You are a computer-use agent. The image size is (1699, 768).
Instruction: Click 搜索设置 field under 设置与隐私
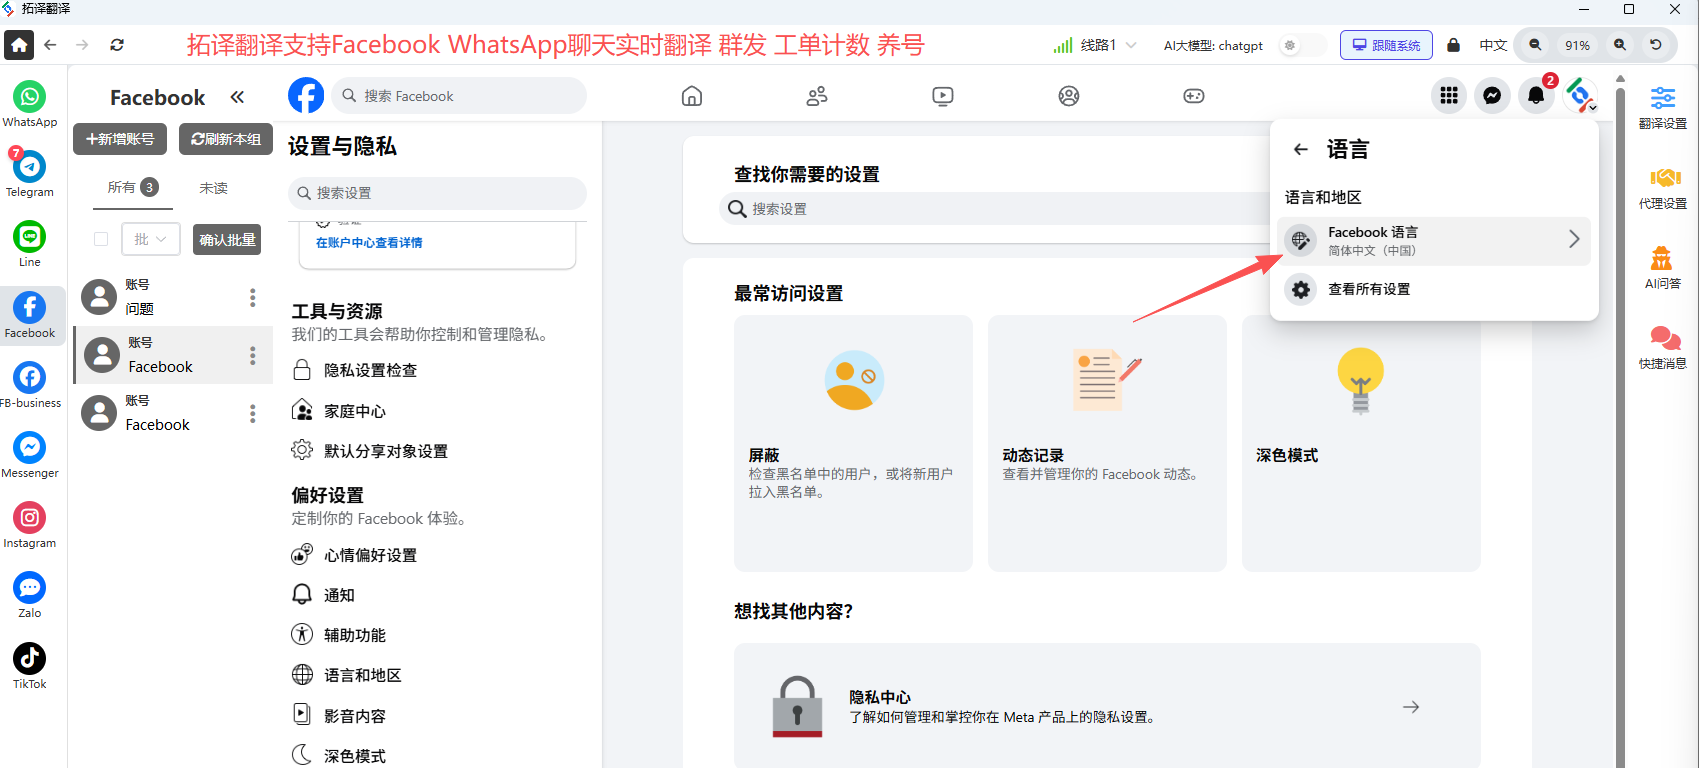[438, 193]
